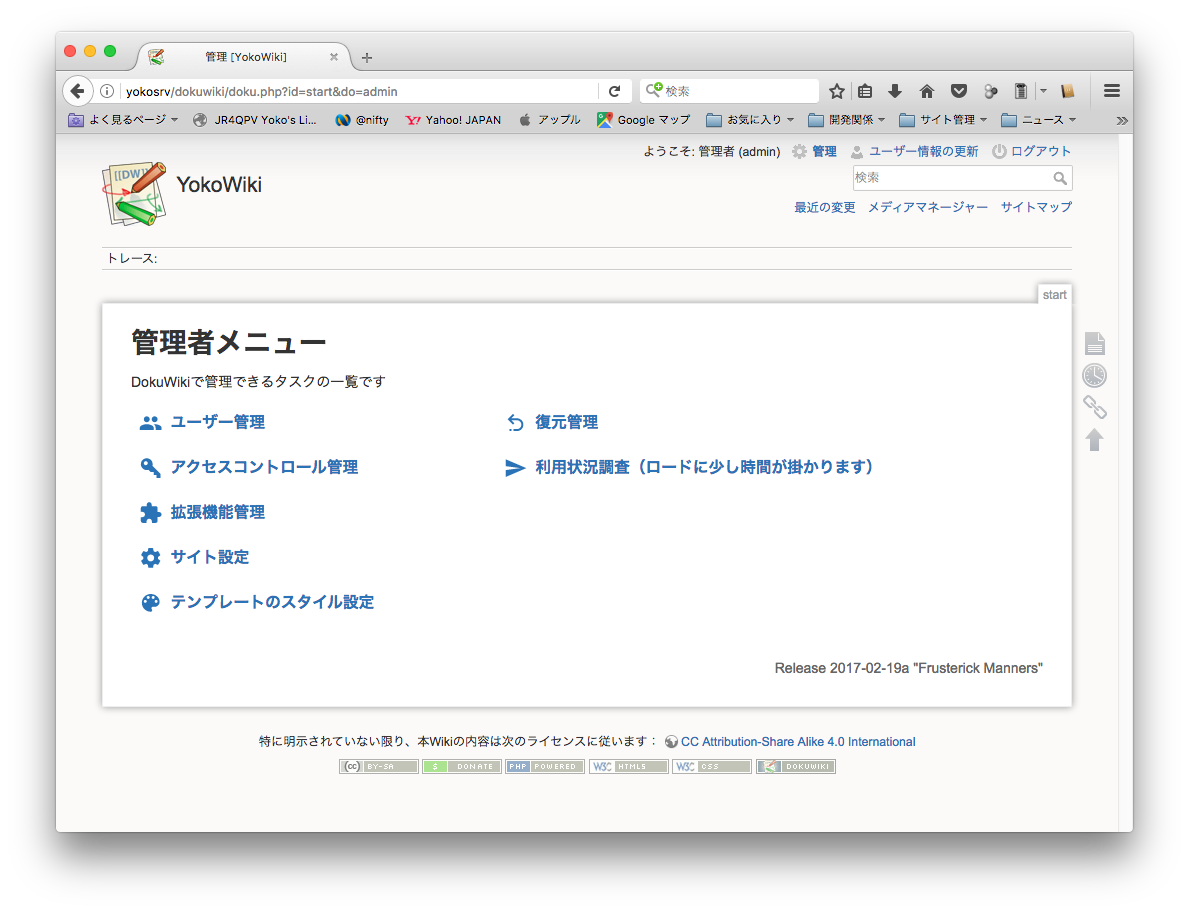The height and width of the screenshot is (912, 1189).
Task: Click the 管理 link in user tools
Action: (x=824, y=151)
